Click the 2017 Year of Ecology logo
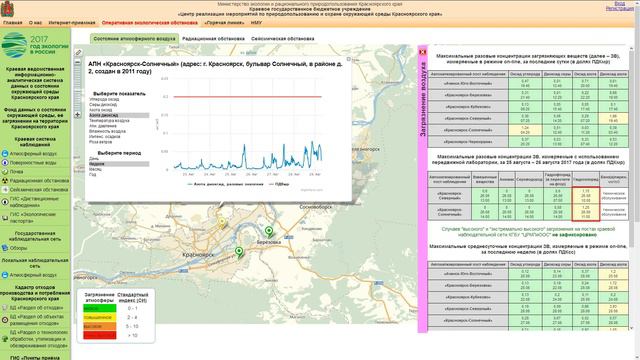 35,45
